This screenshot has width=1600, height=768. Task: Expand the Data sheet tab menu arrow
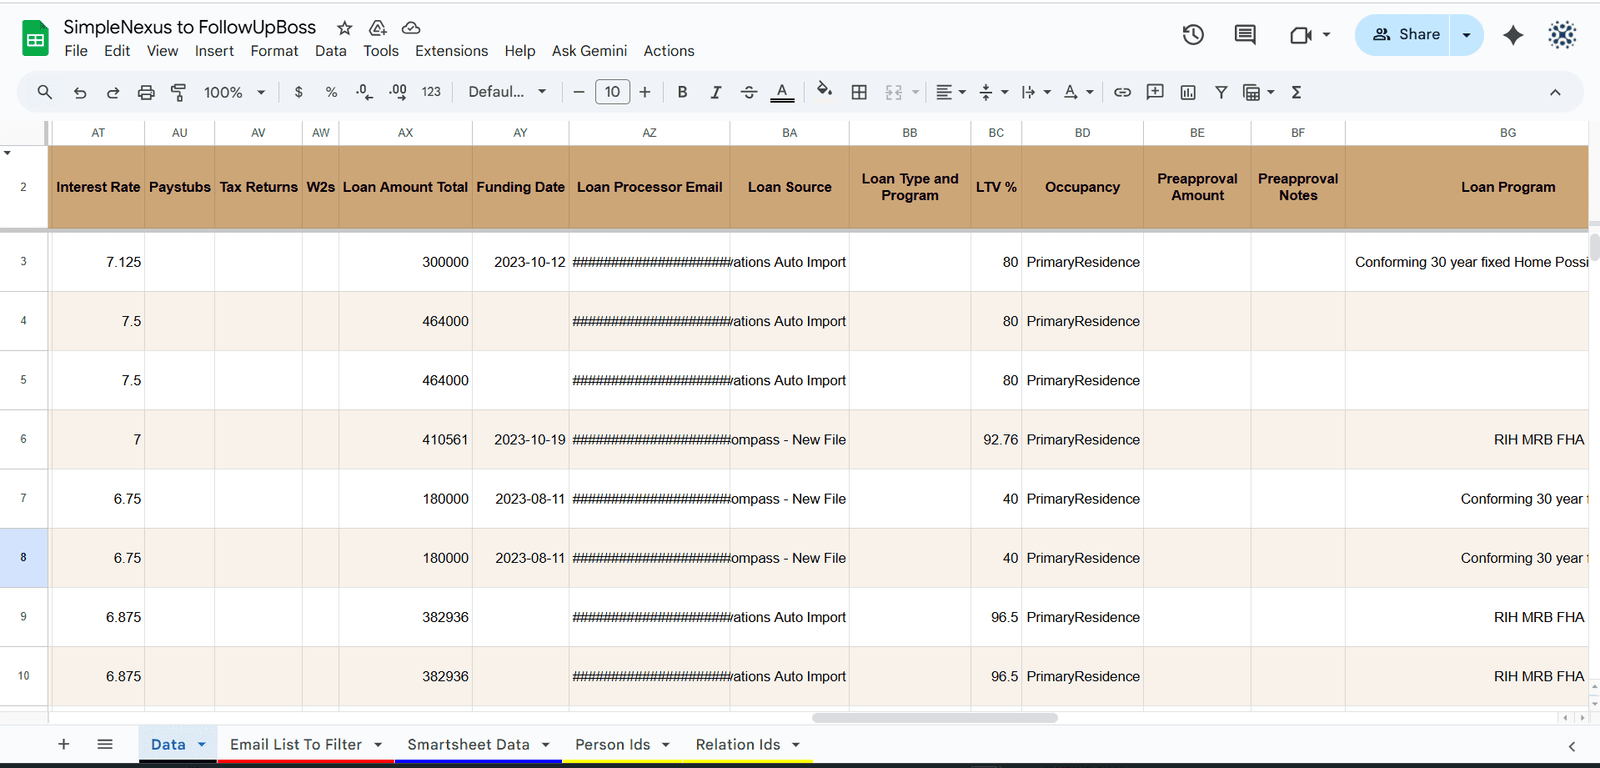[202, 745]
